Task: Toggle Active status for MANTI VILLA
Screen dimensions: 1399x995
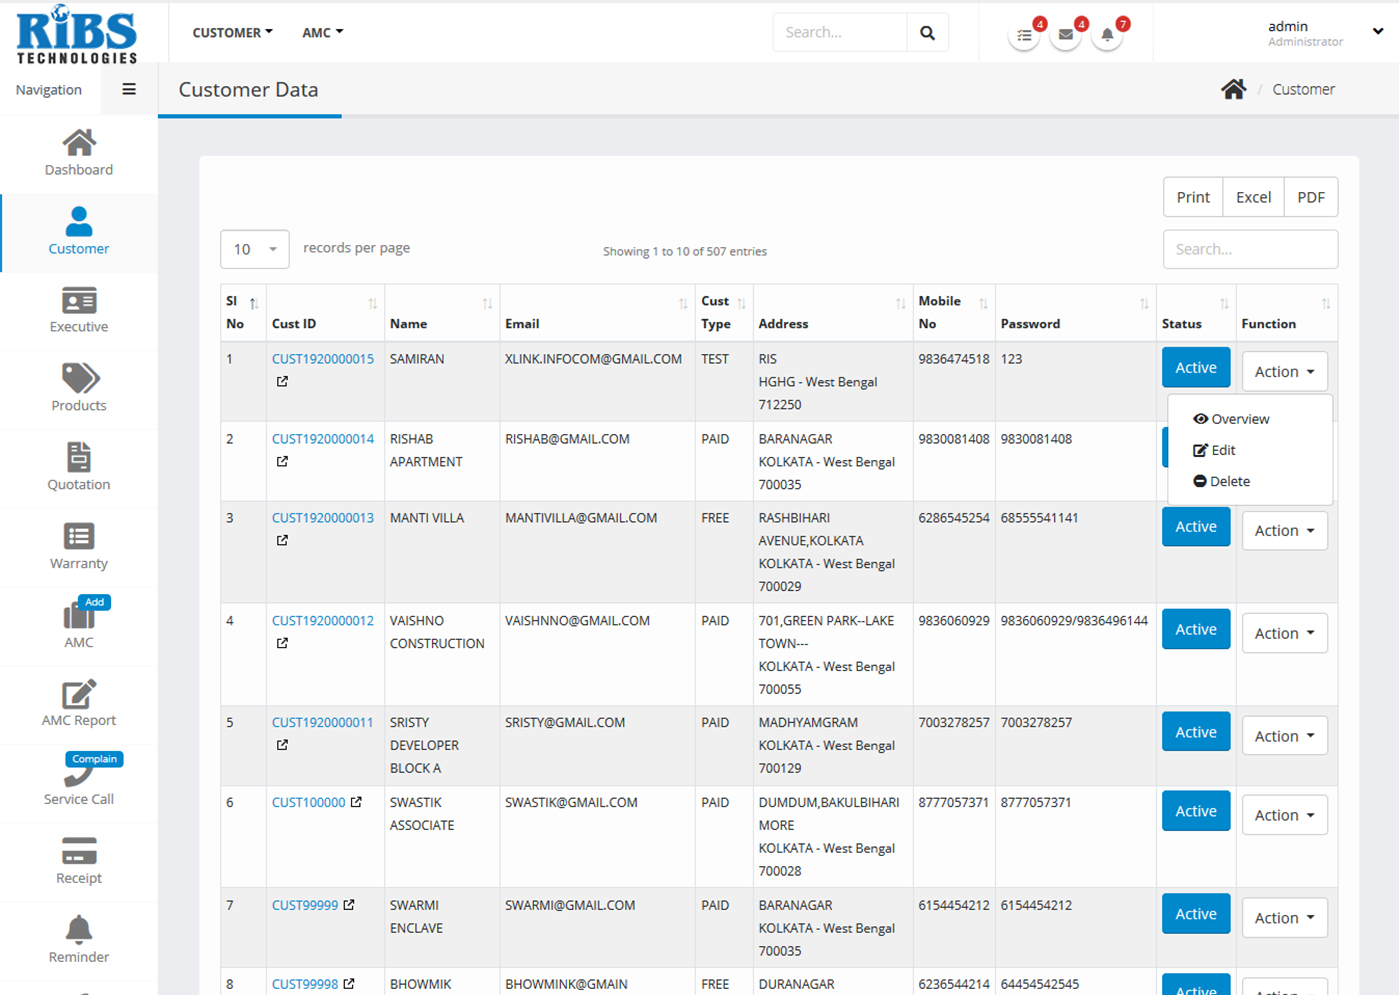Action: point(1195,527)
